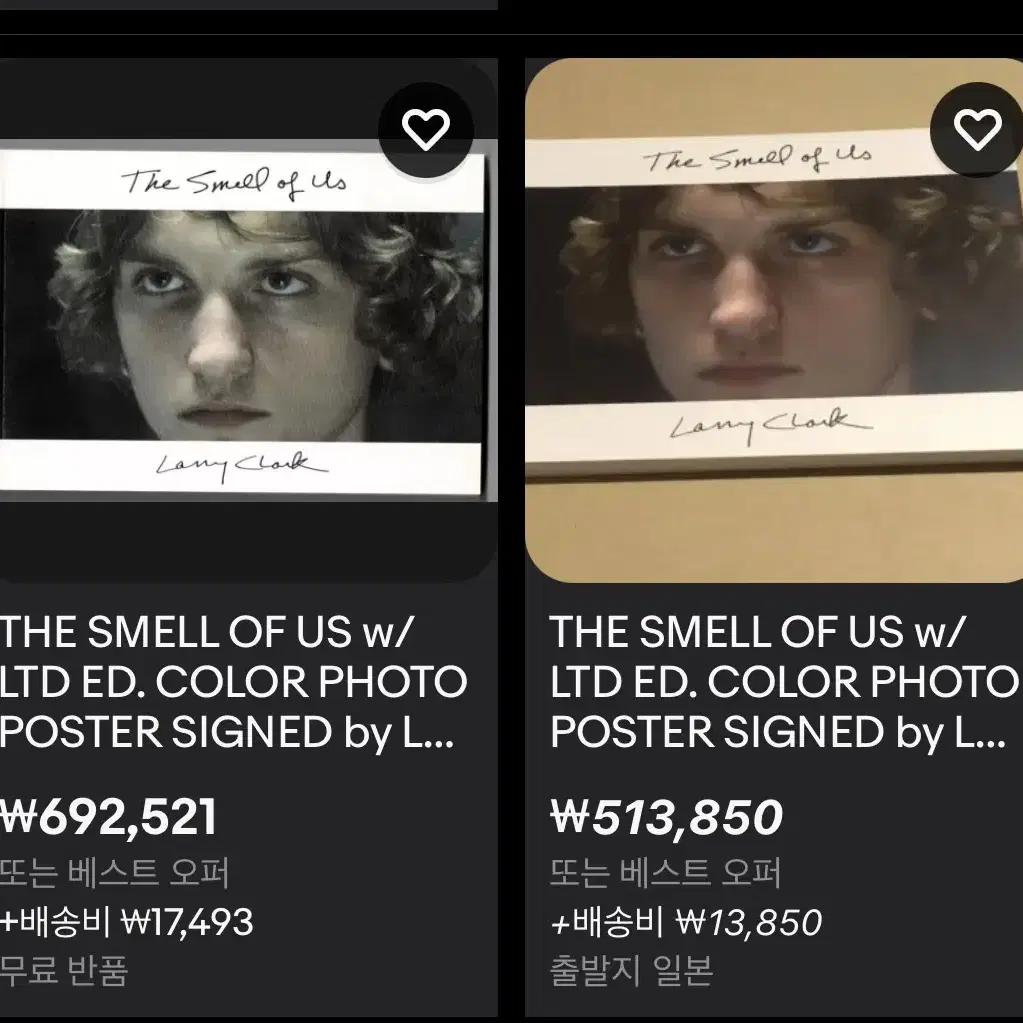Click the 출발지 일본 origin label
The height and width of the screenshot is (1023, 1023).
click(631, 971)
